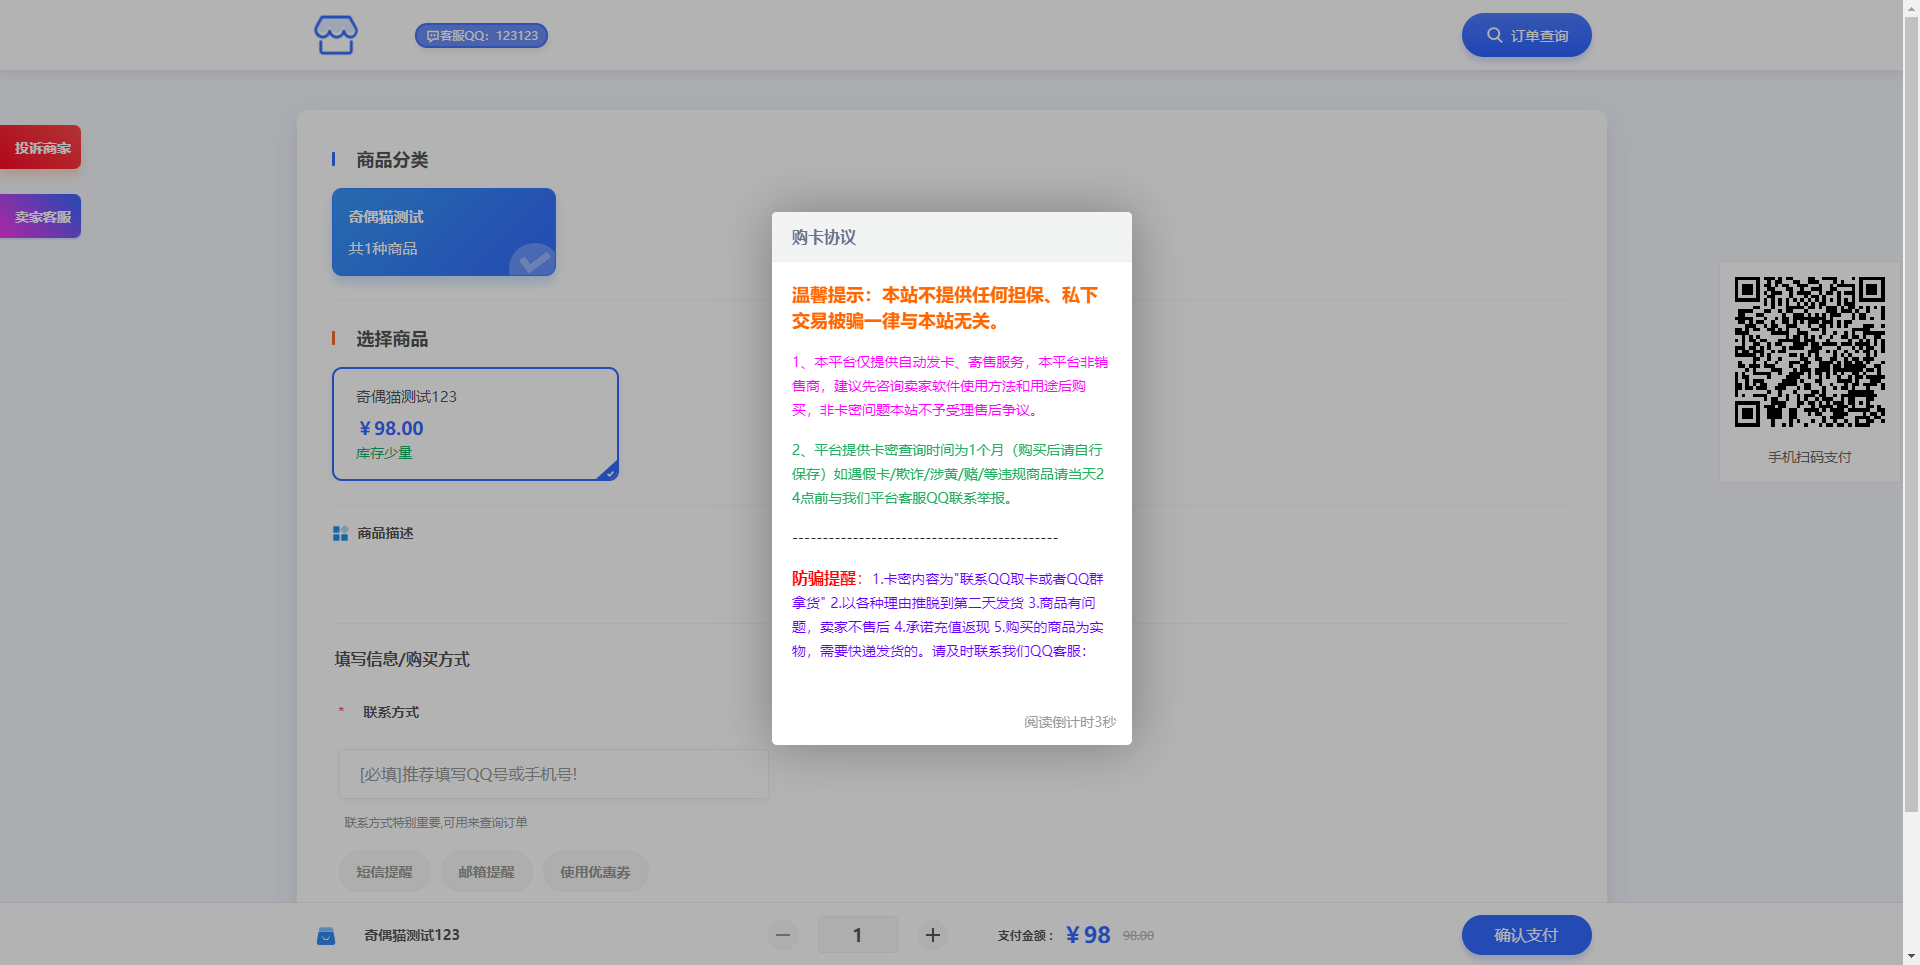Focus the 联系方式 contact input field
1920x965 pixels.
(x=553, y=774)
